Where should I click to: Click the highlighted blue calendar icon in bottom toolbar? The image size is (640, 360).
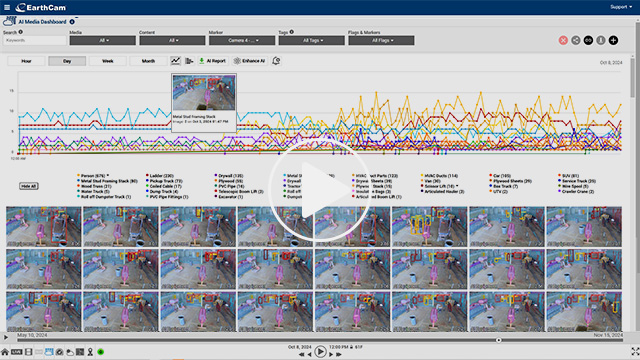49,352
